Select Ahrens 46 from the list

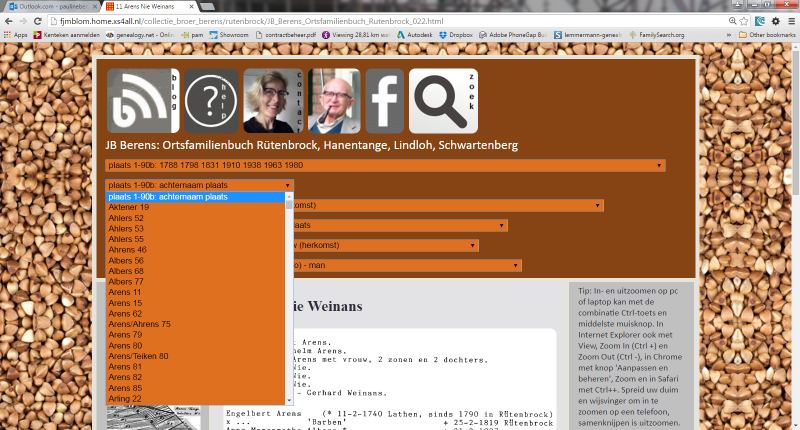[x=195, y=249]
